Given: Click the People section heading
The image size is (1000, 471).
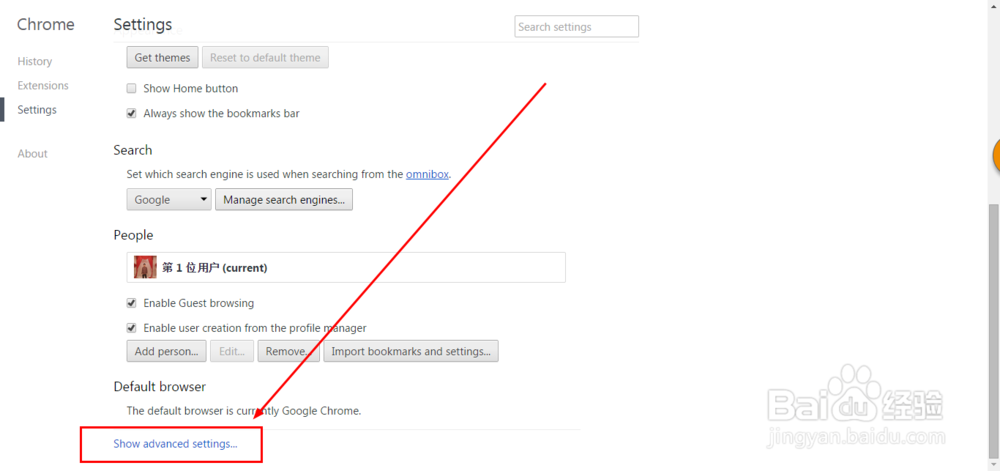Looking at the screenshot, I should (x=133, y=235).
